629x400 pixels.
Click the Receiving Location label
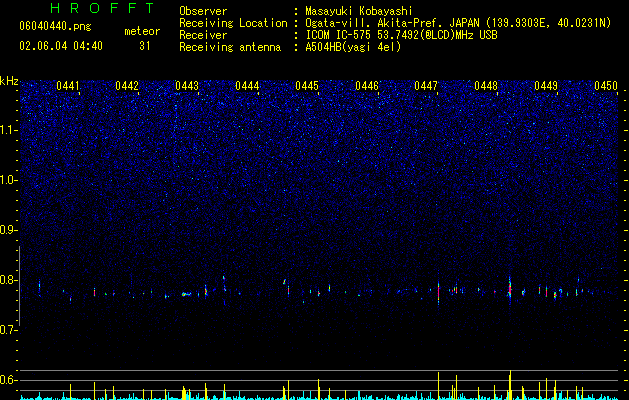click(233, 23)
